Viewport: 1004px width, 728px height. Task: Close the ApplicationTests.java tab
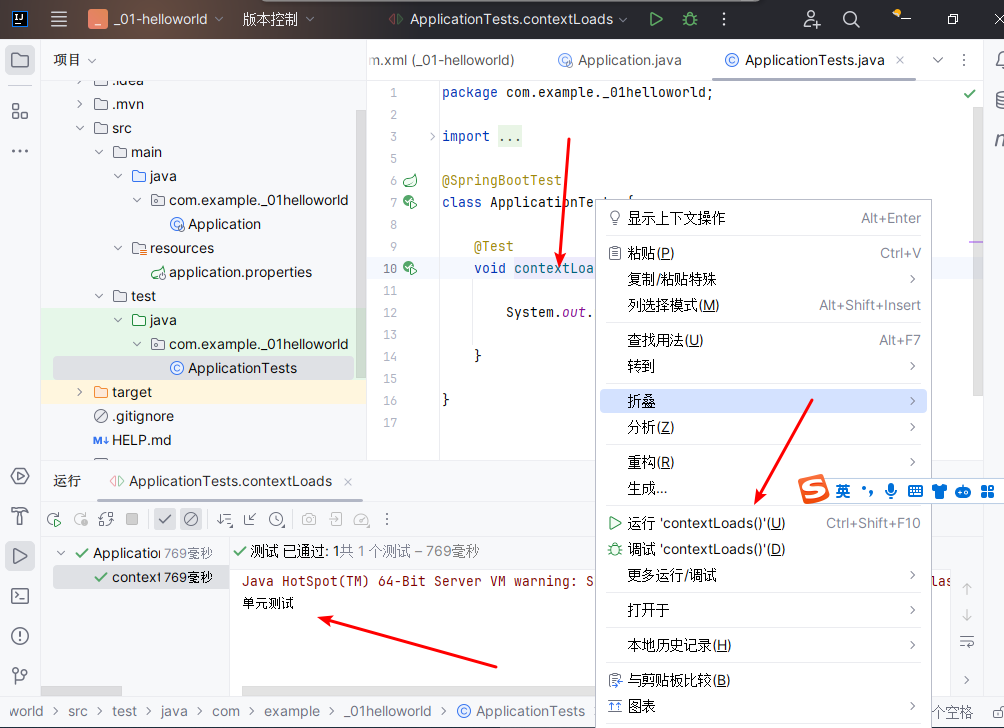[x=900, y=60]
